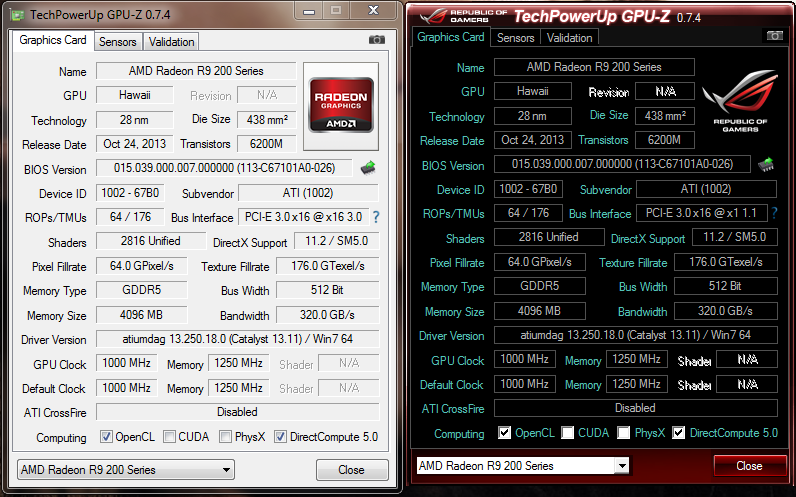Click 'Hawaii' GPU value in left window
Viewport: 796px width, 497px height.
coord(135,95)
